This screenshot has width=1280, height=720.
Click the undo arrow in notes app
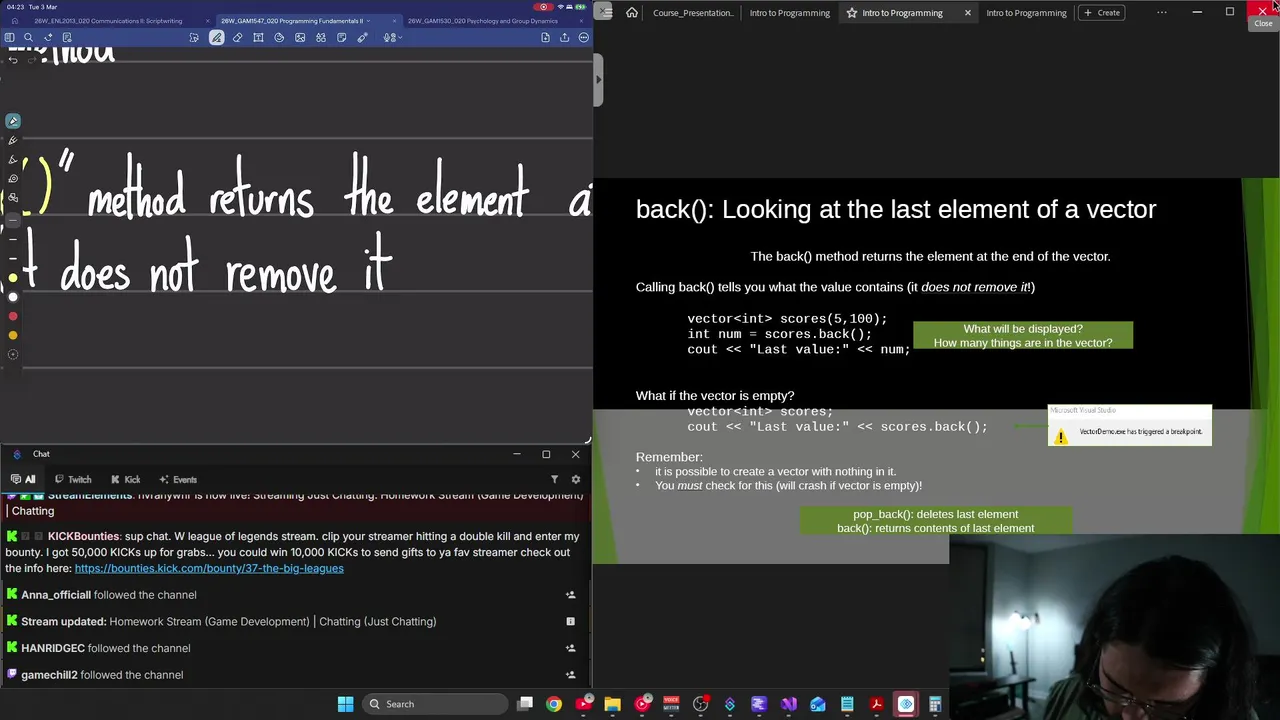[x=13, y=60]
